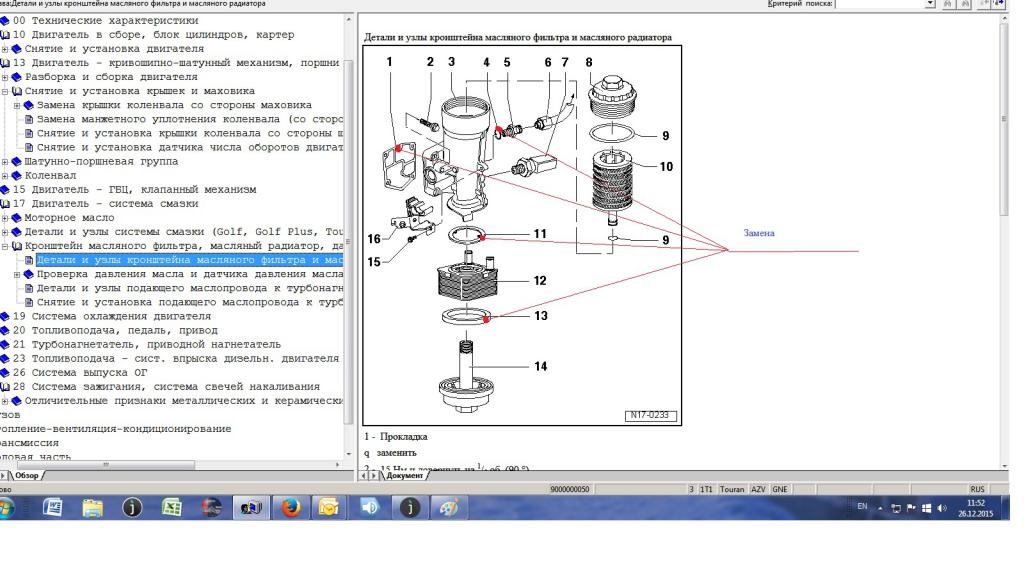Viewport: 1024px width, 576px height.
Task: Click book icon beside 'Моторное масло'
Action: point(17,218)
